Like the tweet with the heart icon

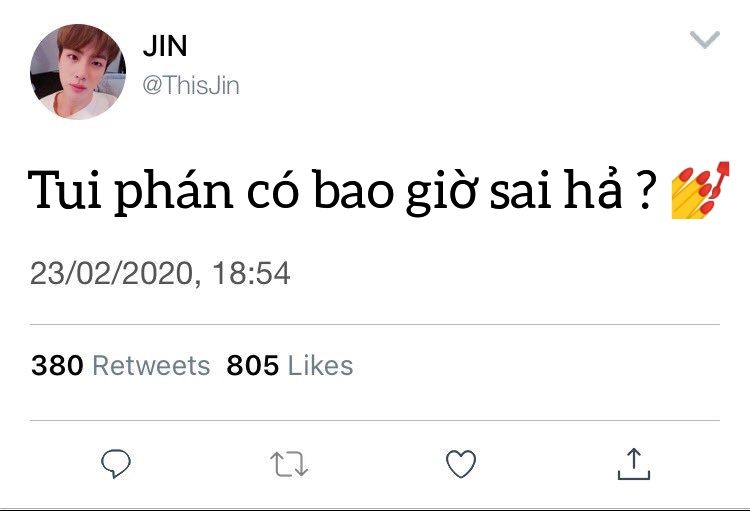click(461, 464)
